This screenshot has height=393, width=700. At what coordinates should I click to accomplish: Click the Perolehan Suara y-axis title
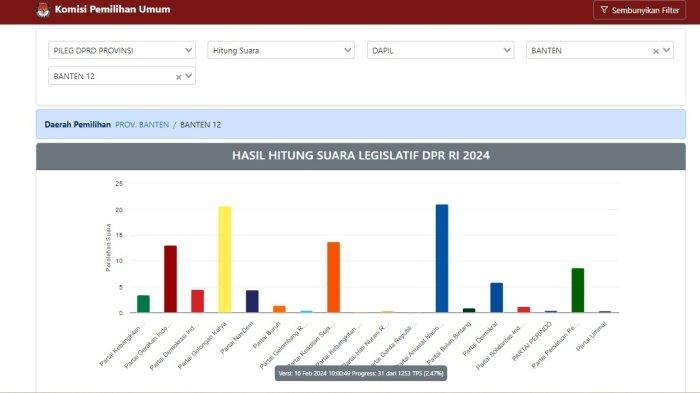click(x=108, y=248)
